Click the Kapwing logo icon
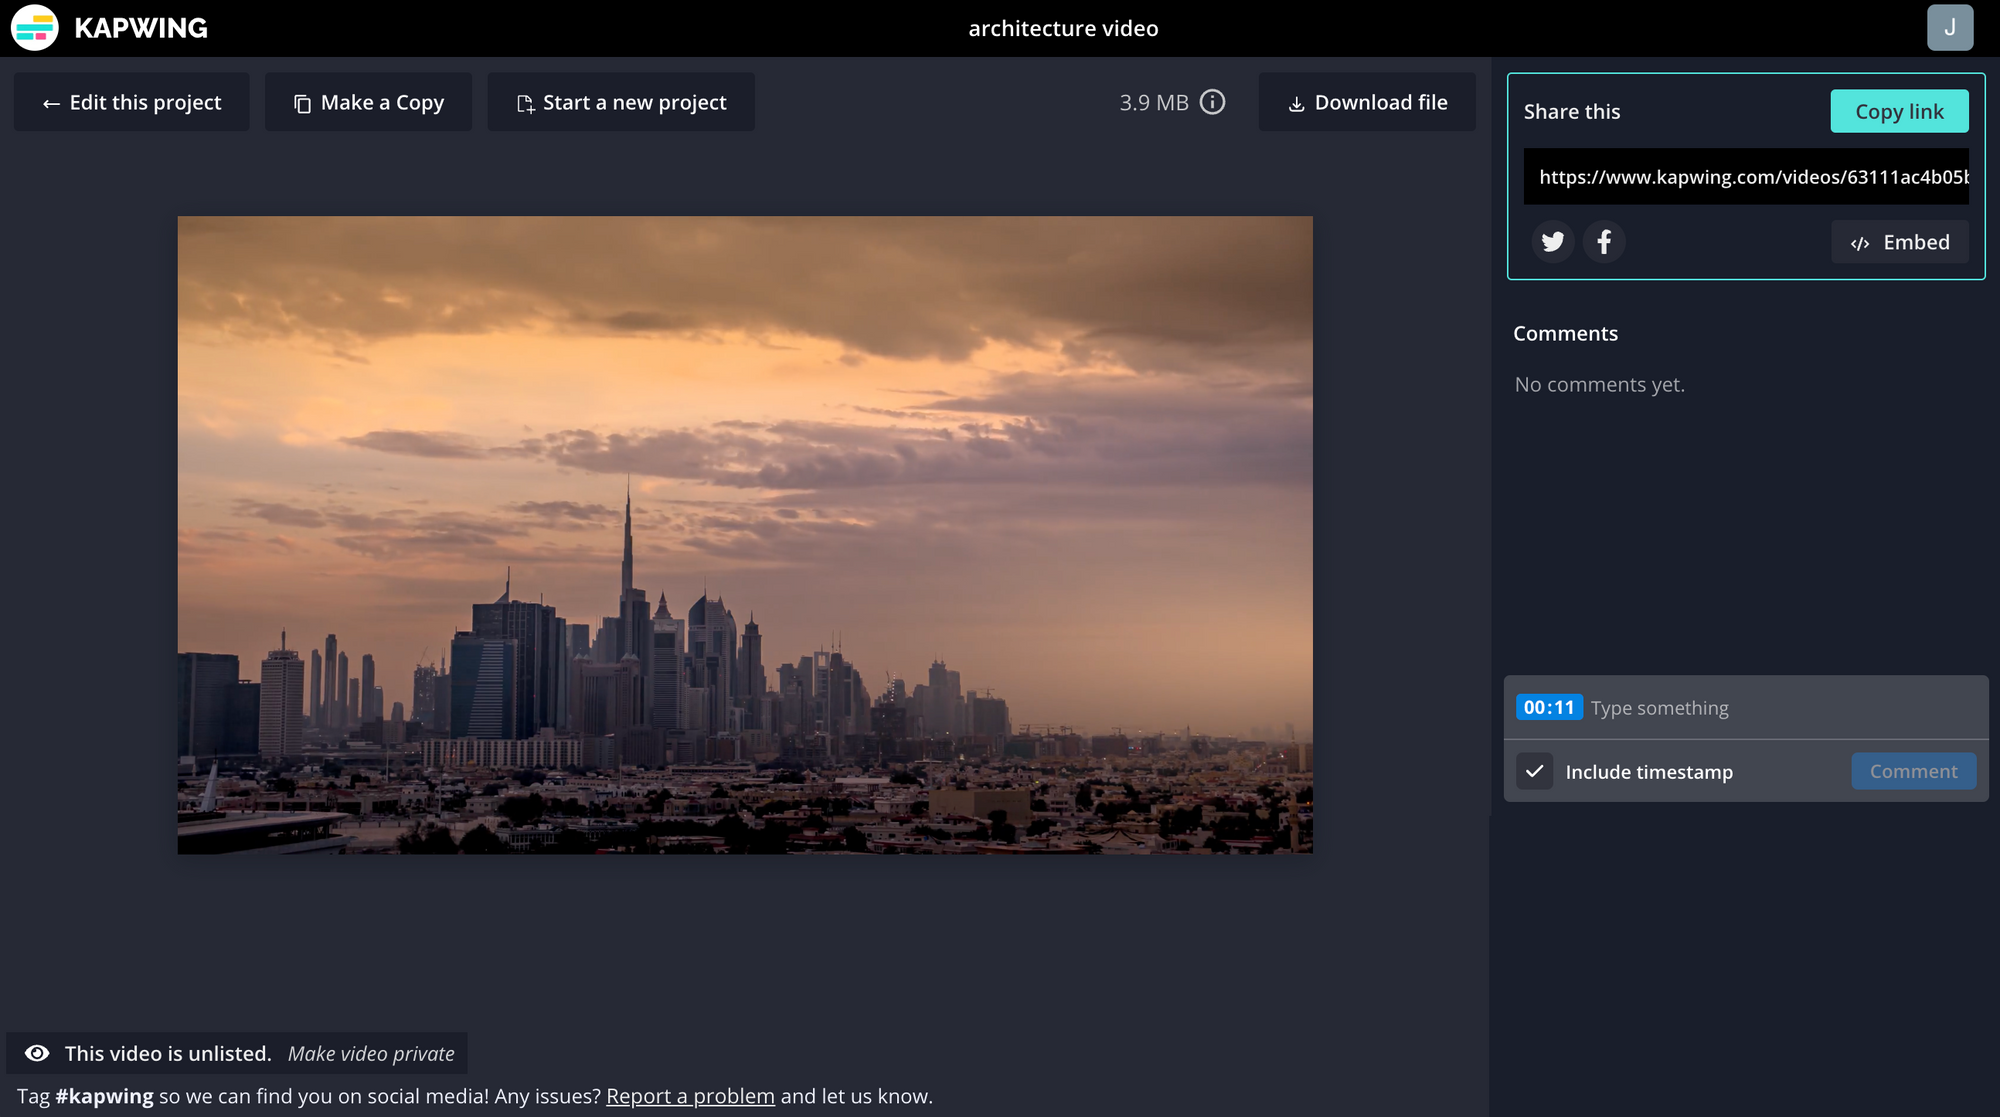 (x=35, y=28)
